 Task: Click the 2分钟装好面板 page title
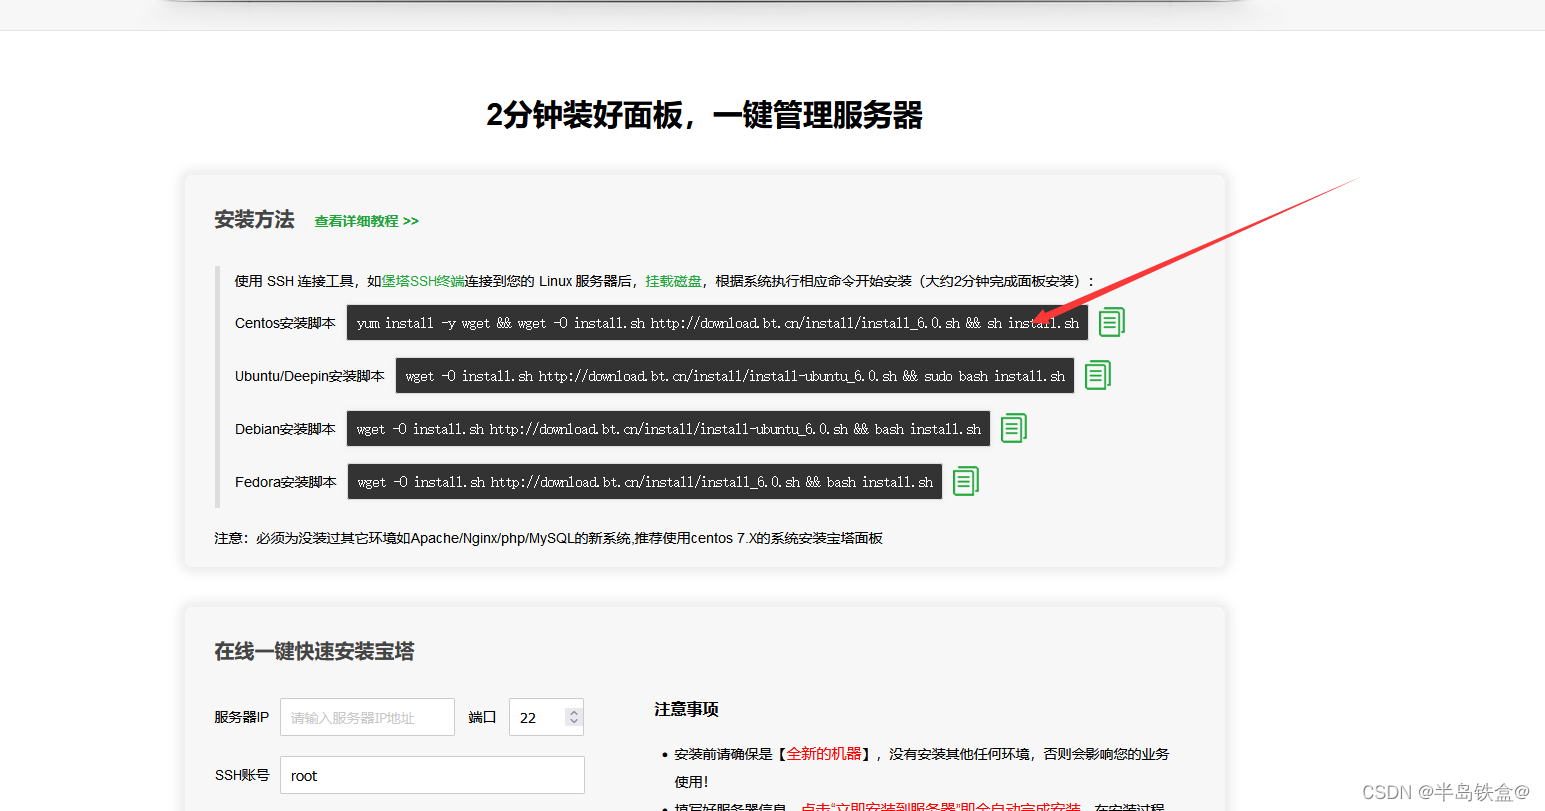click(x=704, y=115)
